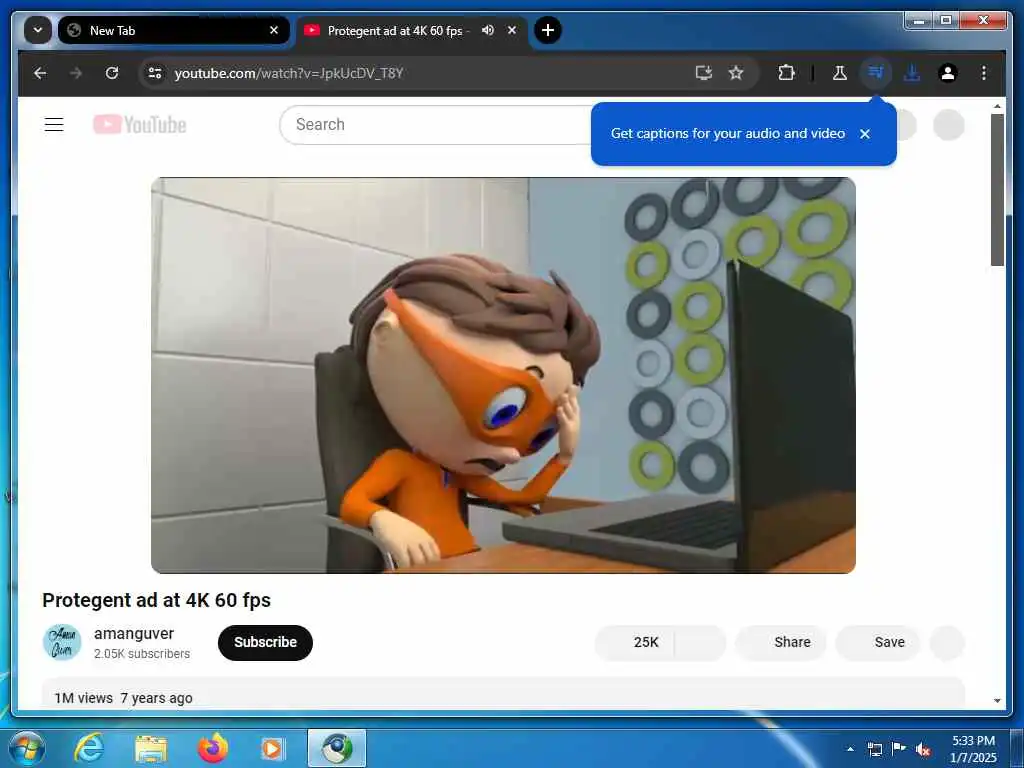Show hidden tray icons arrow
1024x768 pixels.
click(850, 749)
